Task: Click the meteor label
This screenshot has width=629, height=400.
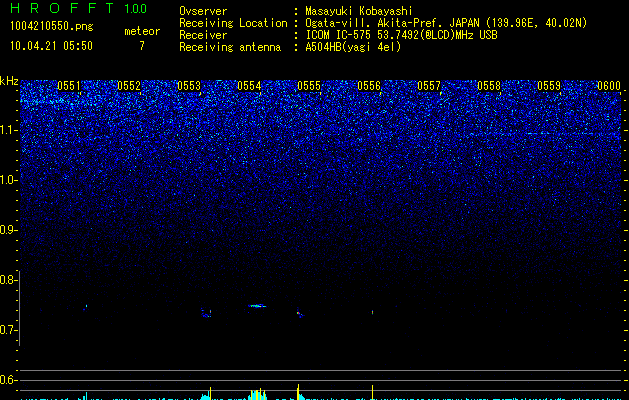Action: click(x=142, y=31)
